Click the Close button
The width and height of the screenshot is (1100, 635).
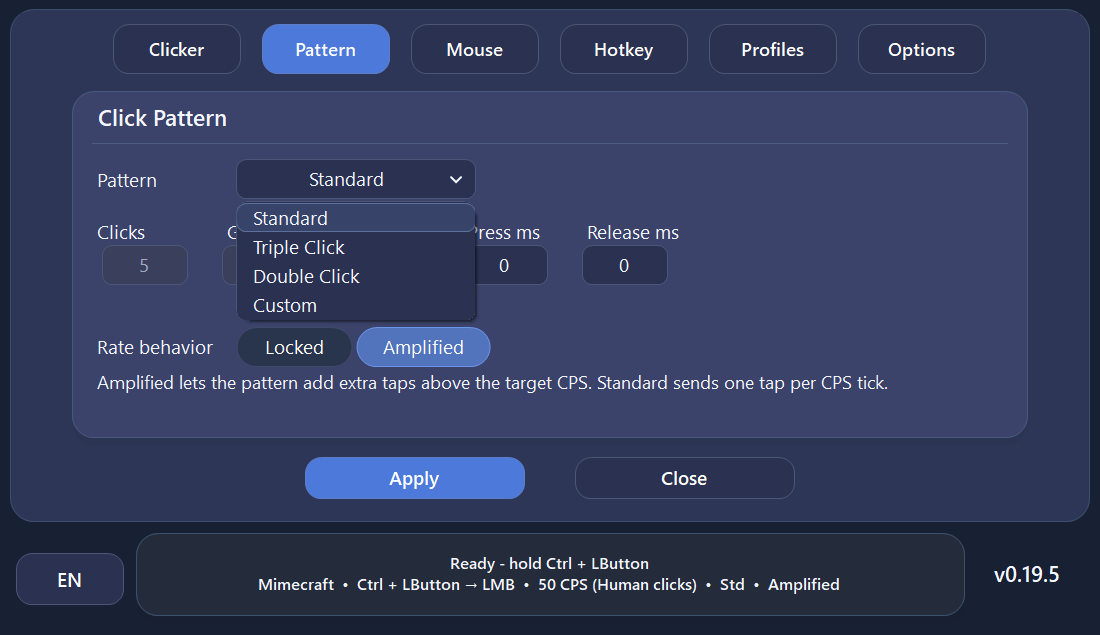pos(685,479)
